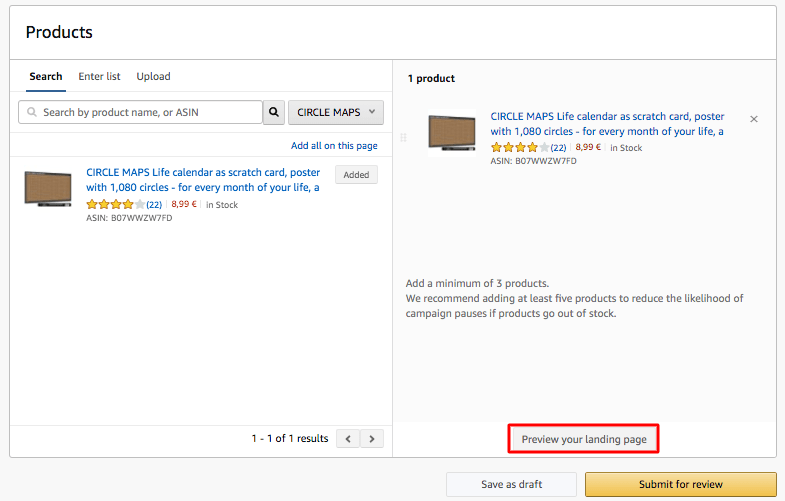This screenshot has width=785, height=501.
Task: Focus the Search by product name field
Action: (x=141, y=112)
